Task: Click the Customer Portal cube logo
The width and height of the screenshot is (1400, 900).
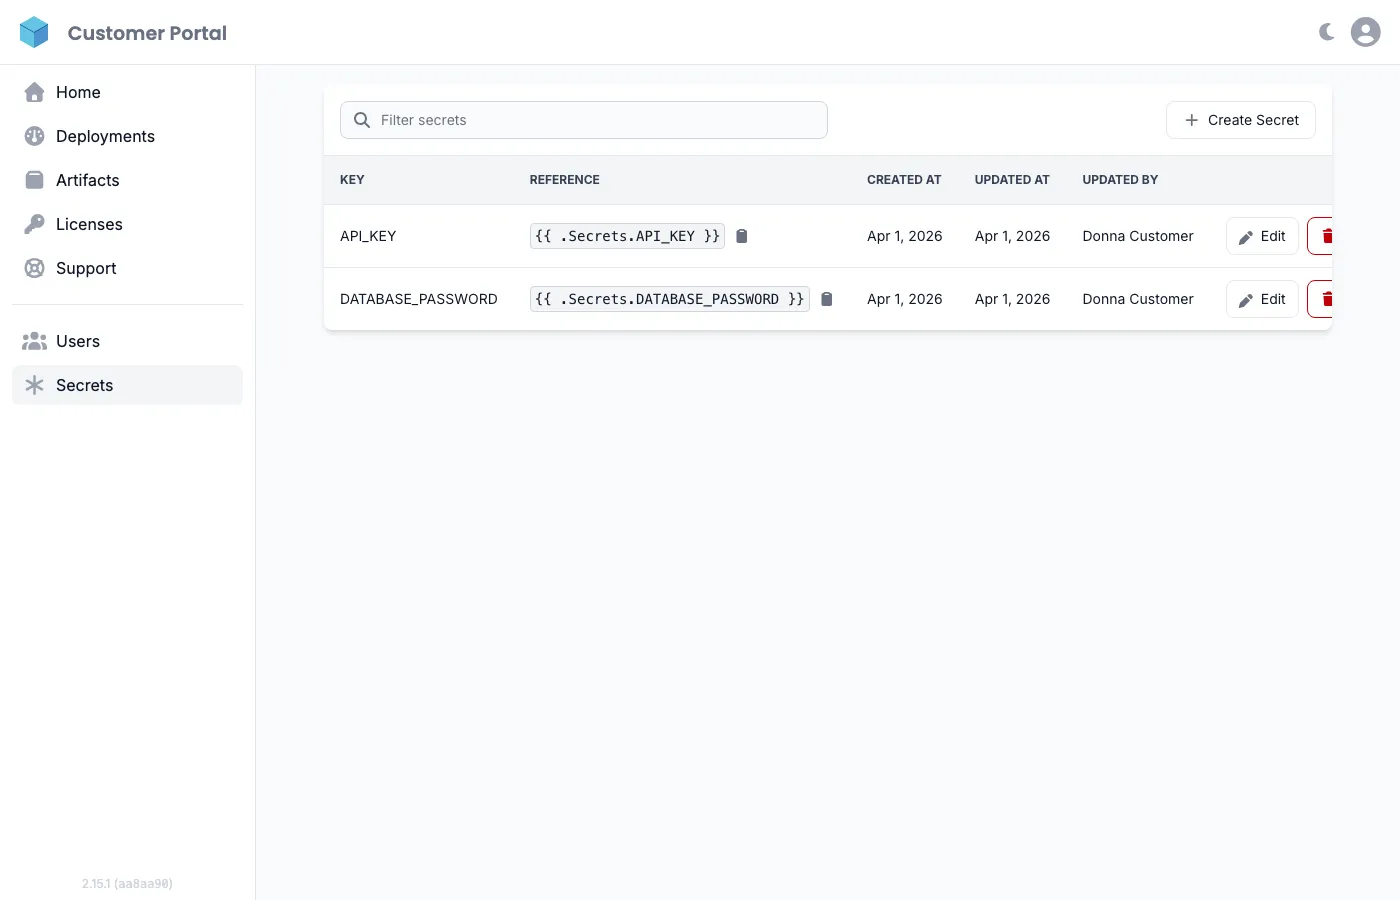Action: click(x=34, y=31)
